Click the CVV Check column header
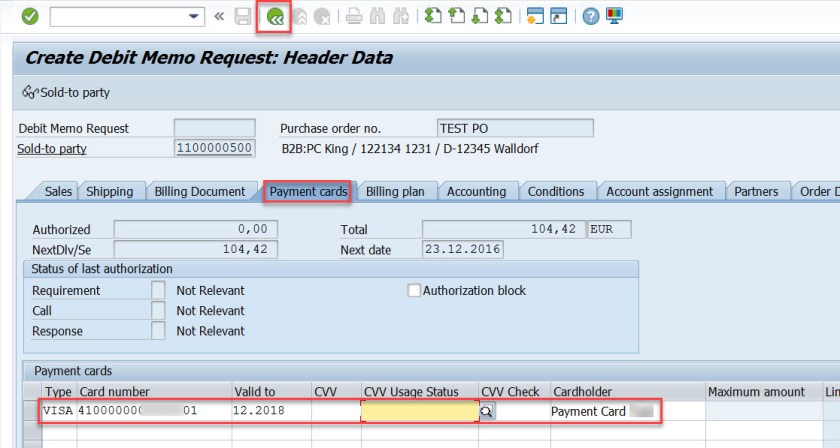The image size is (840, 448). click(x=514, y=392)
